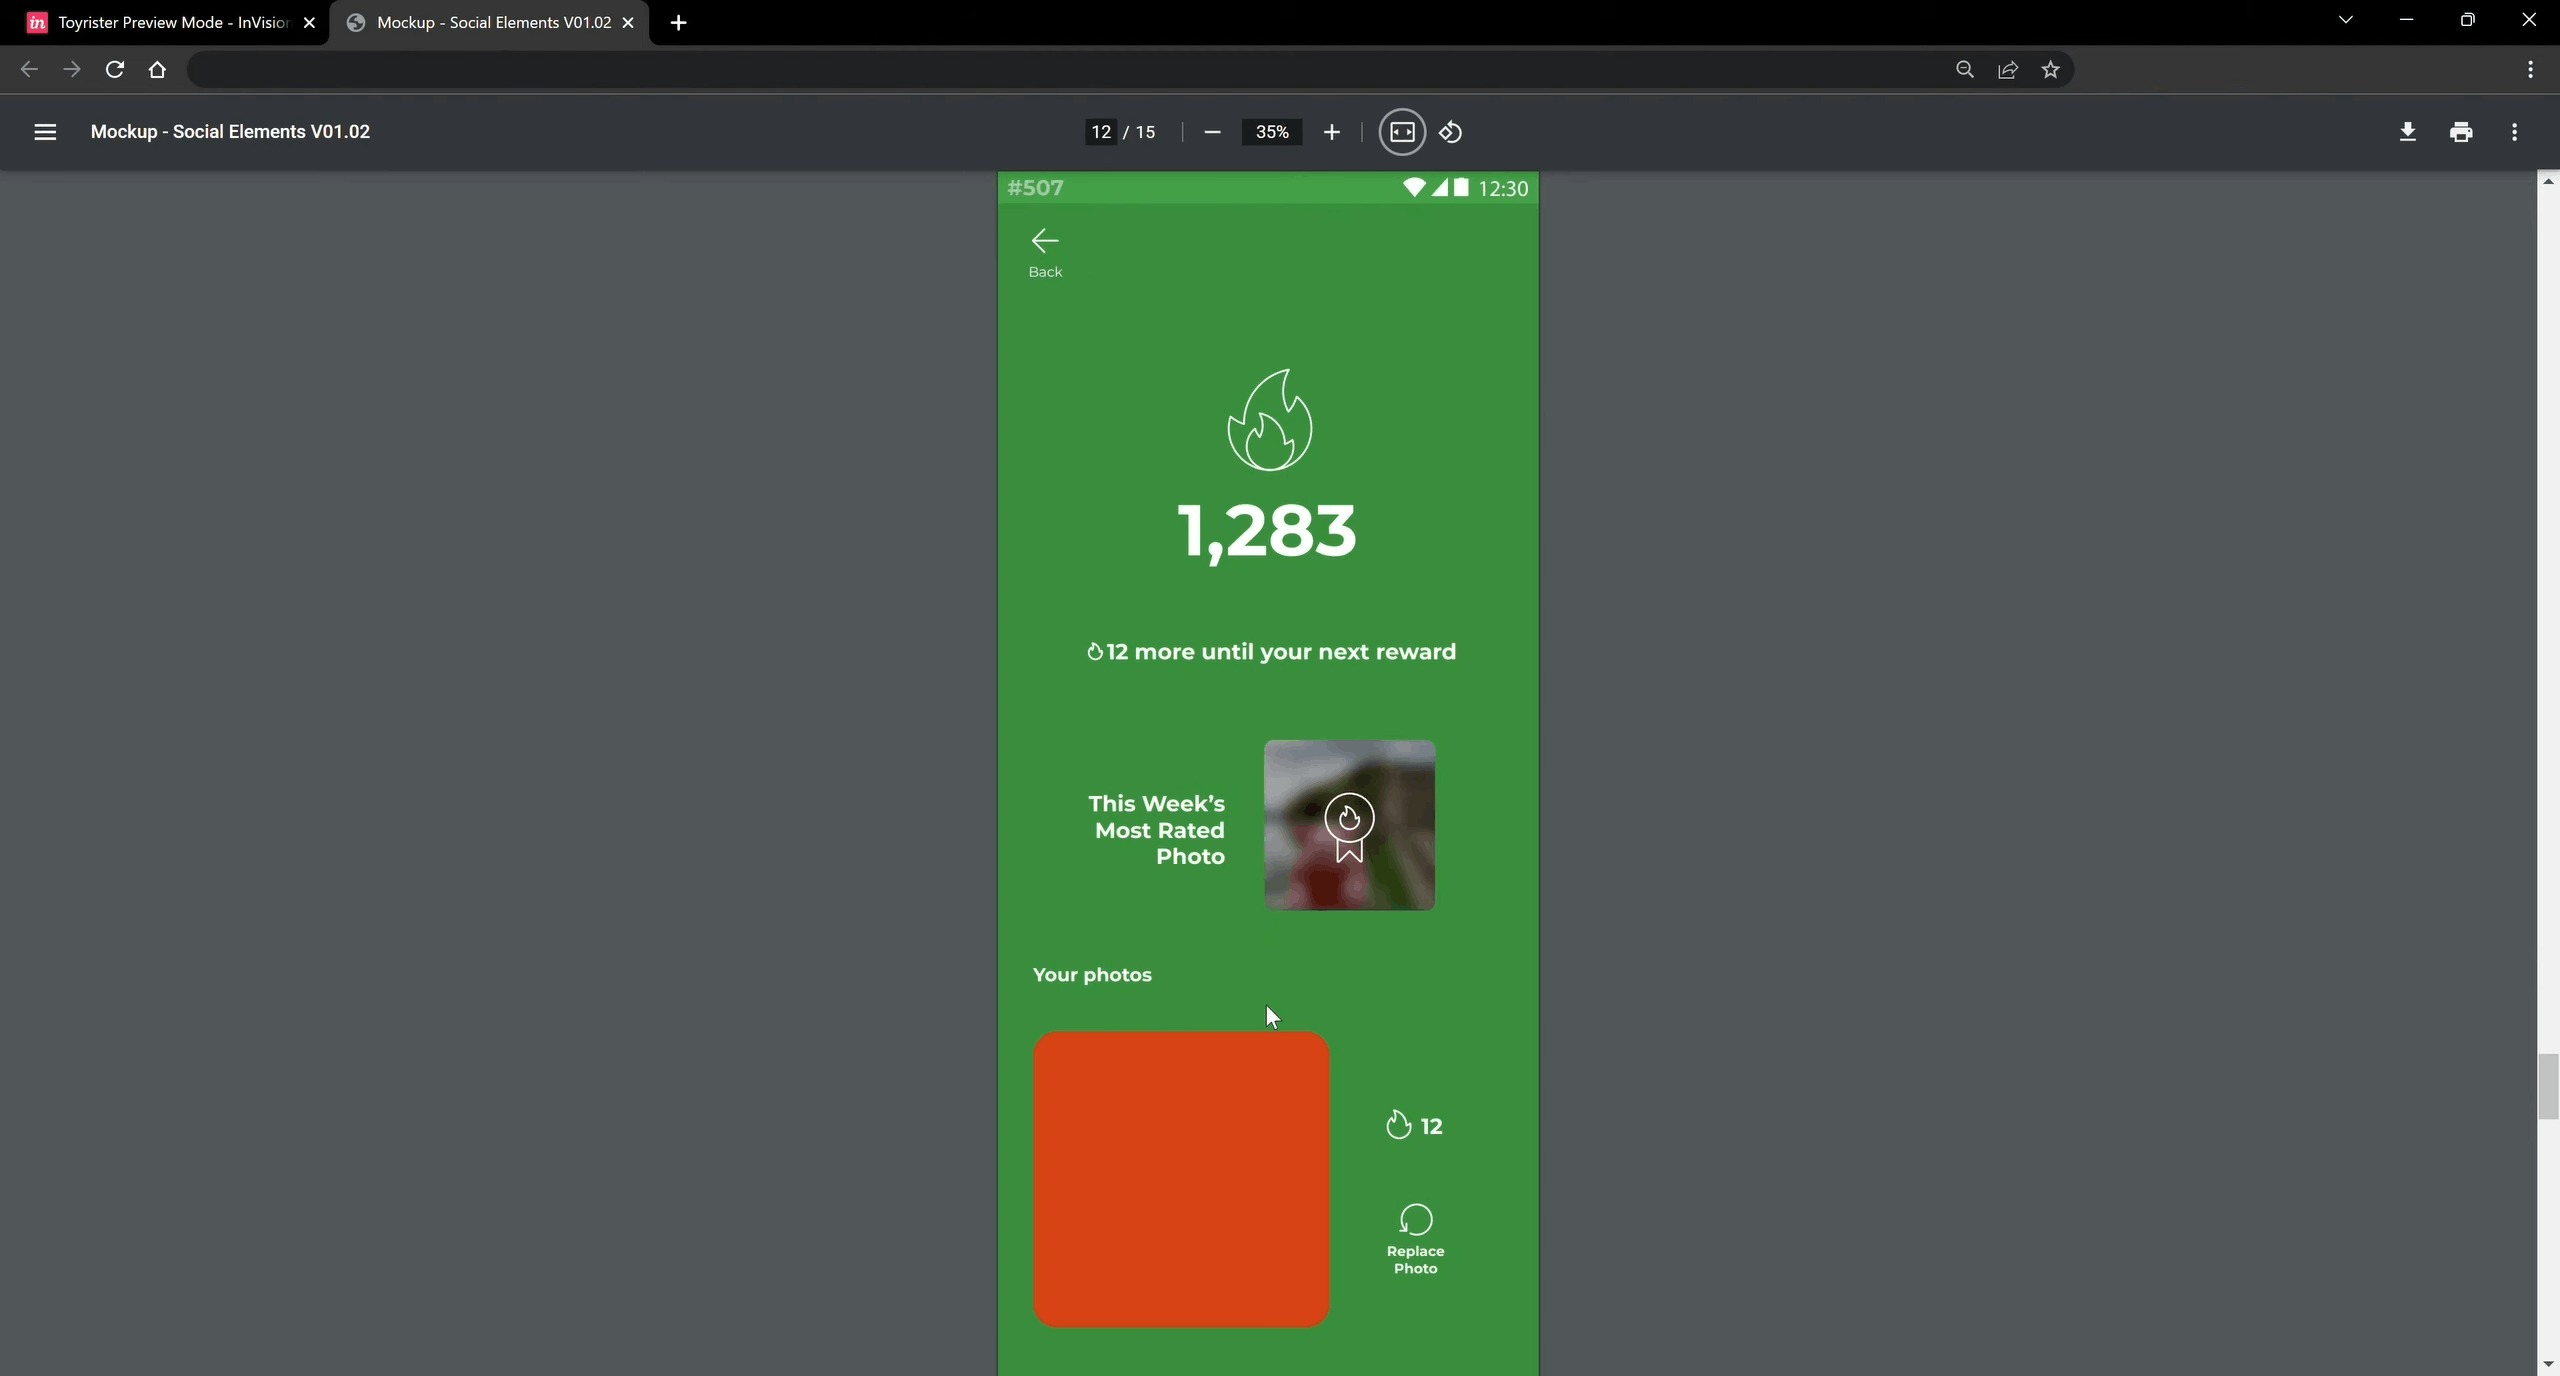Open the PDF sidebar menu icon
This screenshot has width=2560, height=1376.
pyautogui.click(x=45, y=132)
